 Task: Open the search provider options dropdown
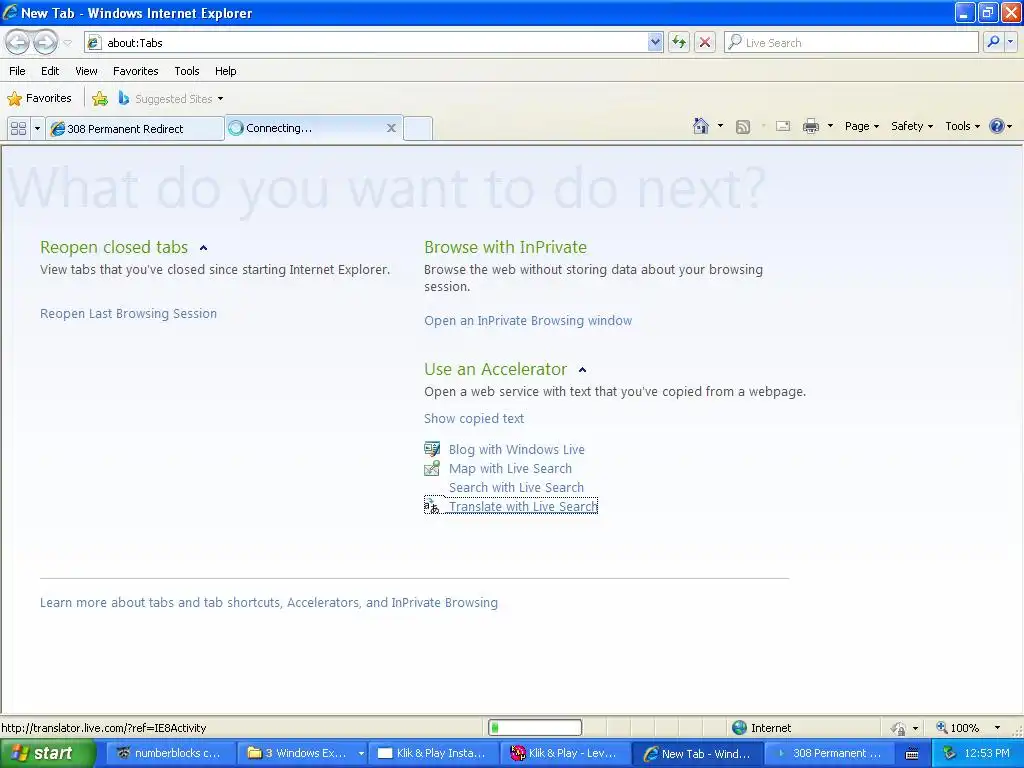tap(1010, 42)
